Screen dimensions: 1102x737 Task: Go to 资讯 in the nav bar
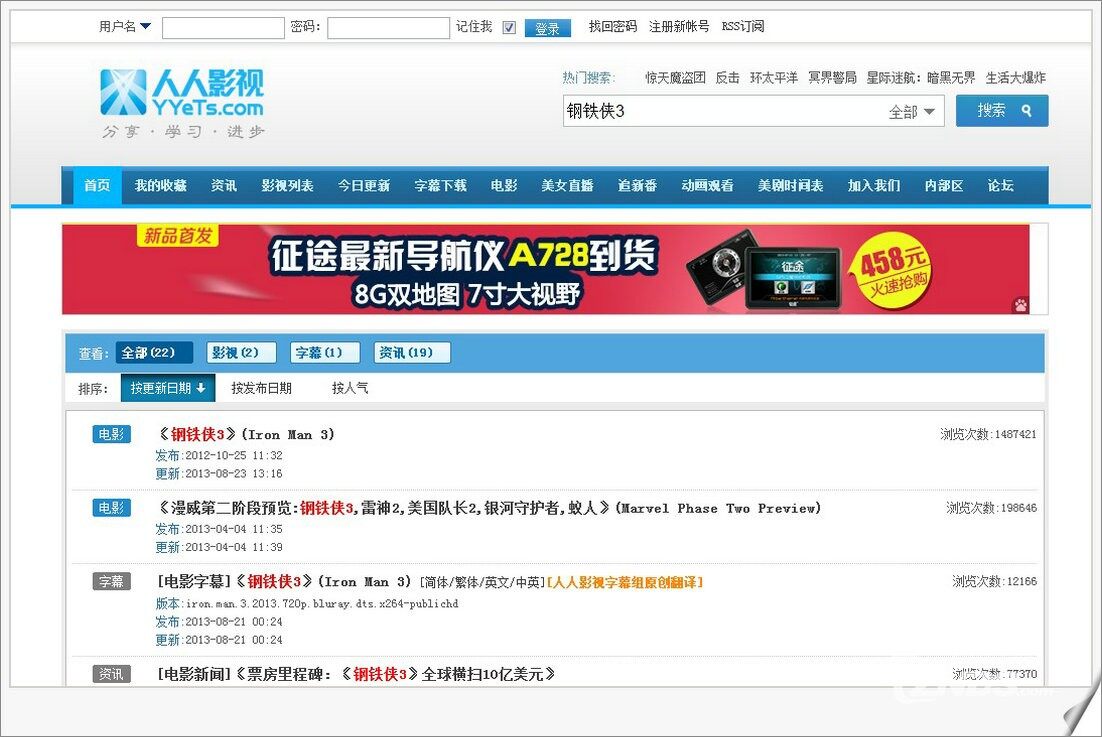223,185
